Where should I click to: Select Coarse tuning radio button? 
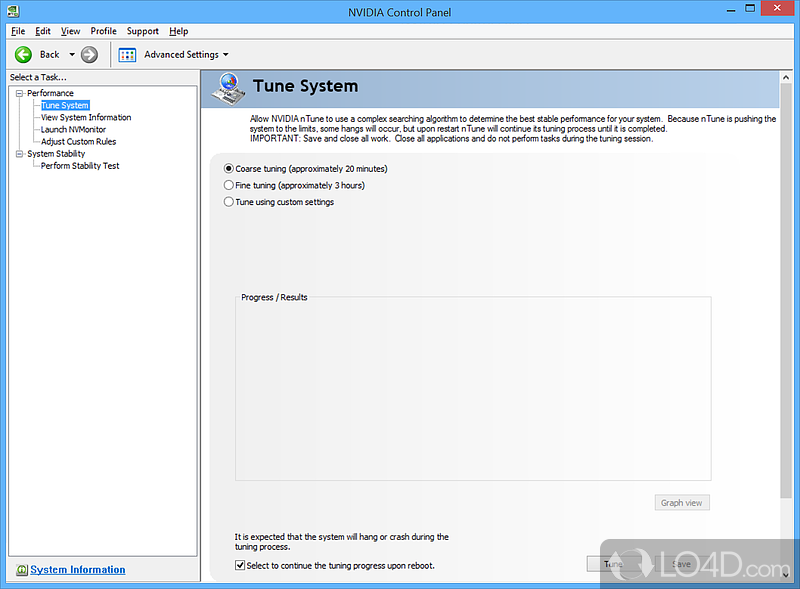(x=229, y=168)
